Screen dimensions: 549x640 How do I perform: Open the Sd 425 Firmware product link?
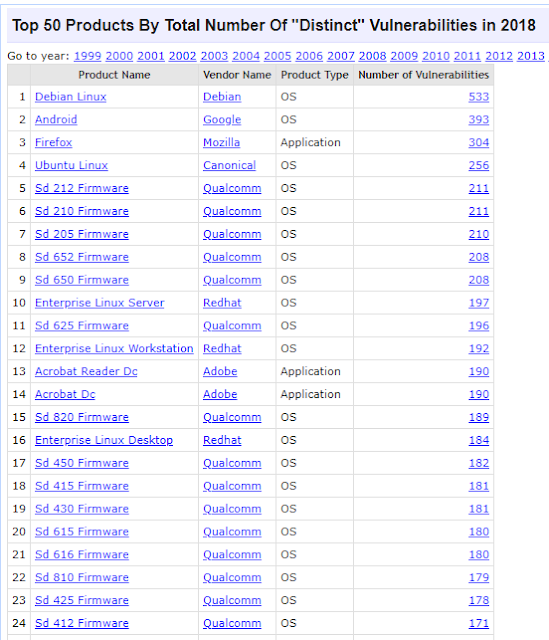tap(82, 600)
